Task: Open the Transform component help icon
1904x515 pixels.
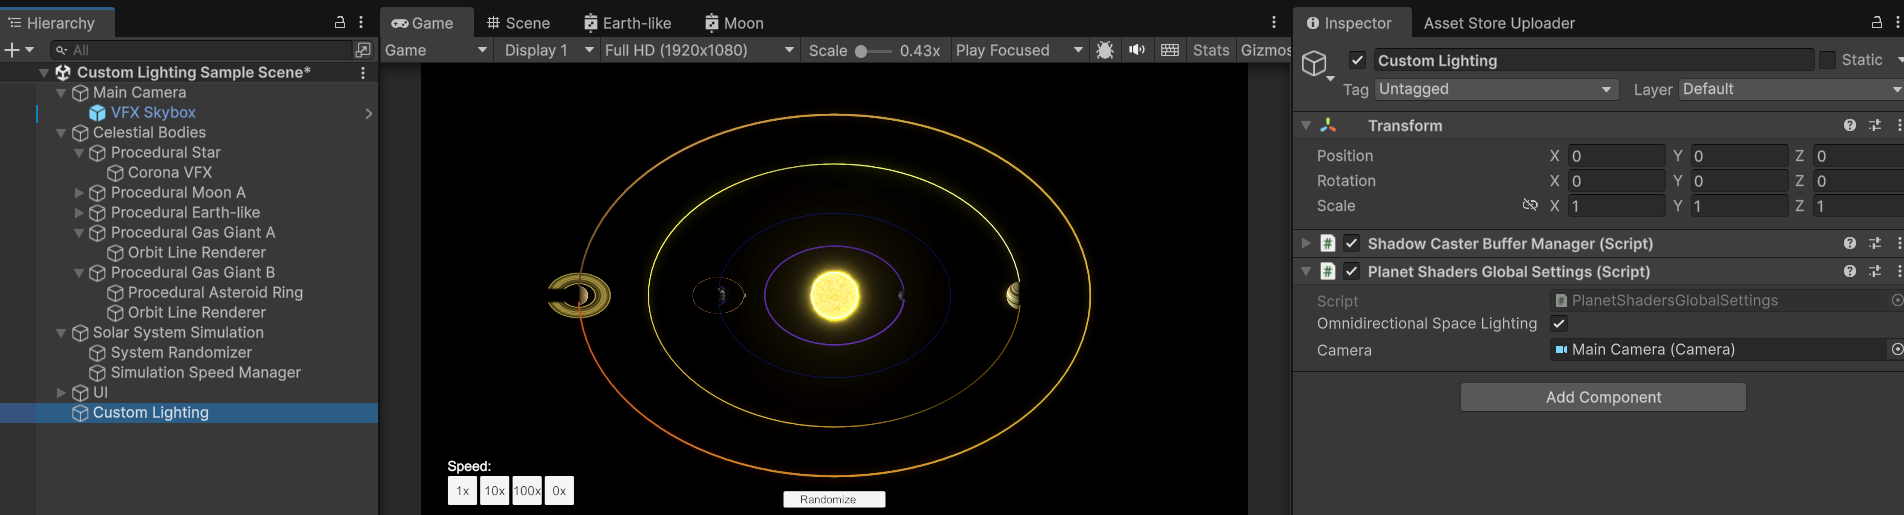Action: pos(1849,125)
